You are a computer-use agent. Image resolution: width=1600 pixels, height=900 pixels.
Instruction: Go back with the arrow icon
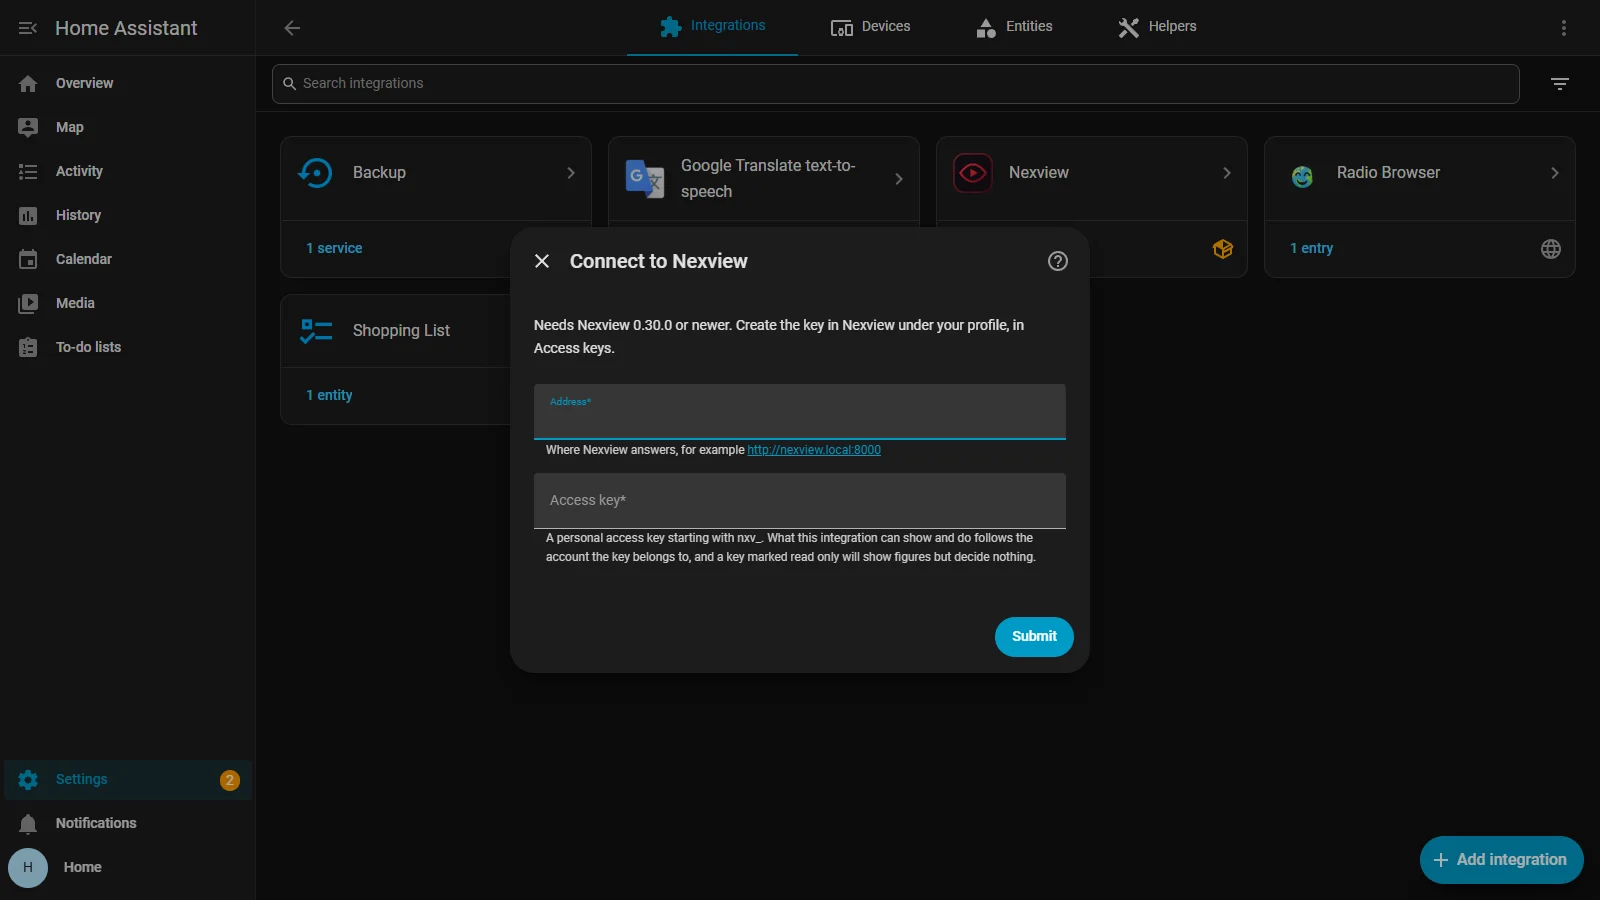(x=292, y=28)
